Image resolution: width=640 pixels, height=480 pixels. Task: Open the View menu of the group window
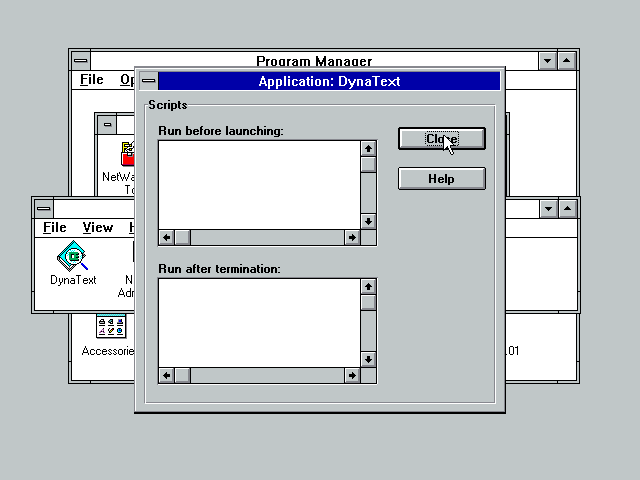coord(98,227)
